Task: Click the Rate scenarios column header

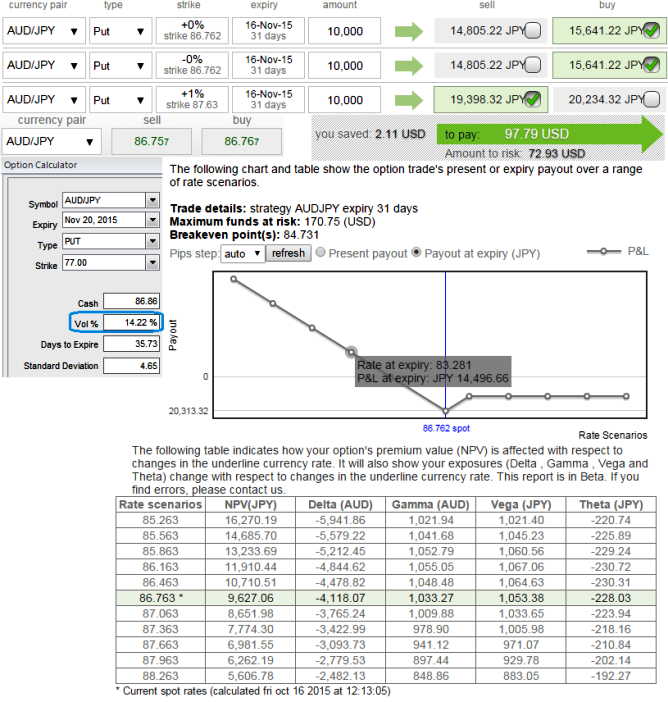Action: [x=161, y=505]
